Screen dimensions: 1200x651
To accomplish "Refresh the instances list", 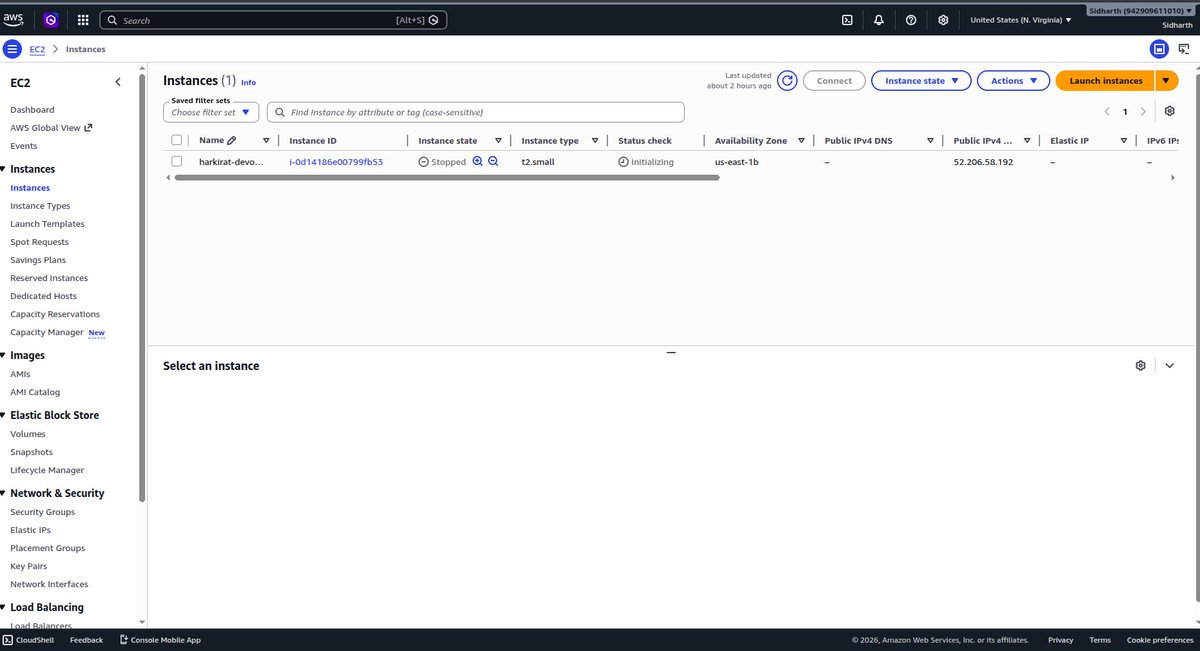I will click(788, 81).
